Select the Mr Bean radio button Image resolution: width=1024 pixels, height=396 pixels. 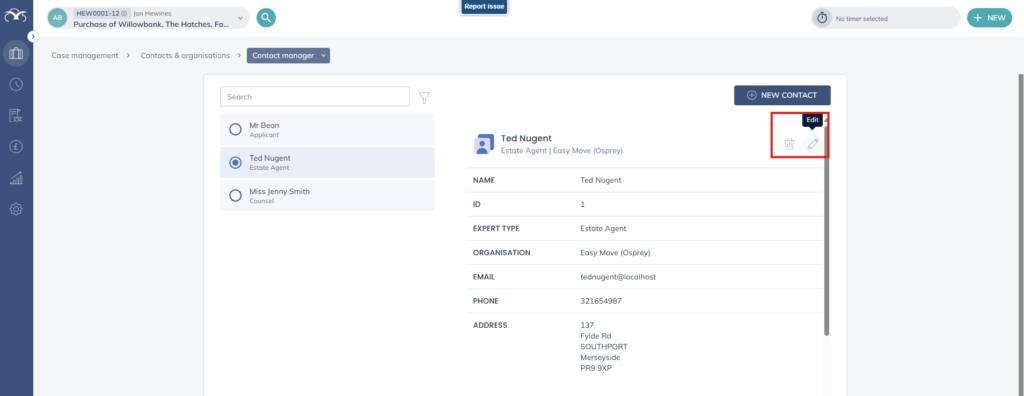coord(235,129)
